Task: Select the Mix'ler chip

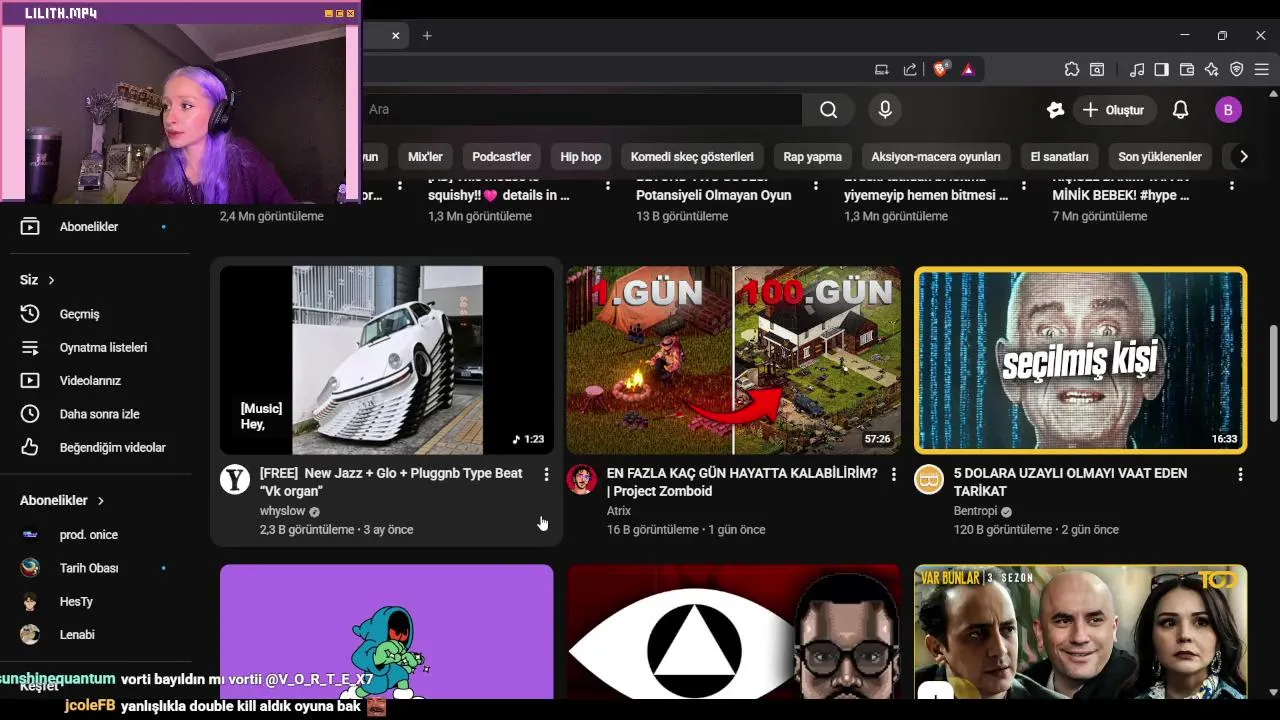Action: 425,156
